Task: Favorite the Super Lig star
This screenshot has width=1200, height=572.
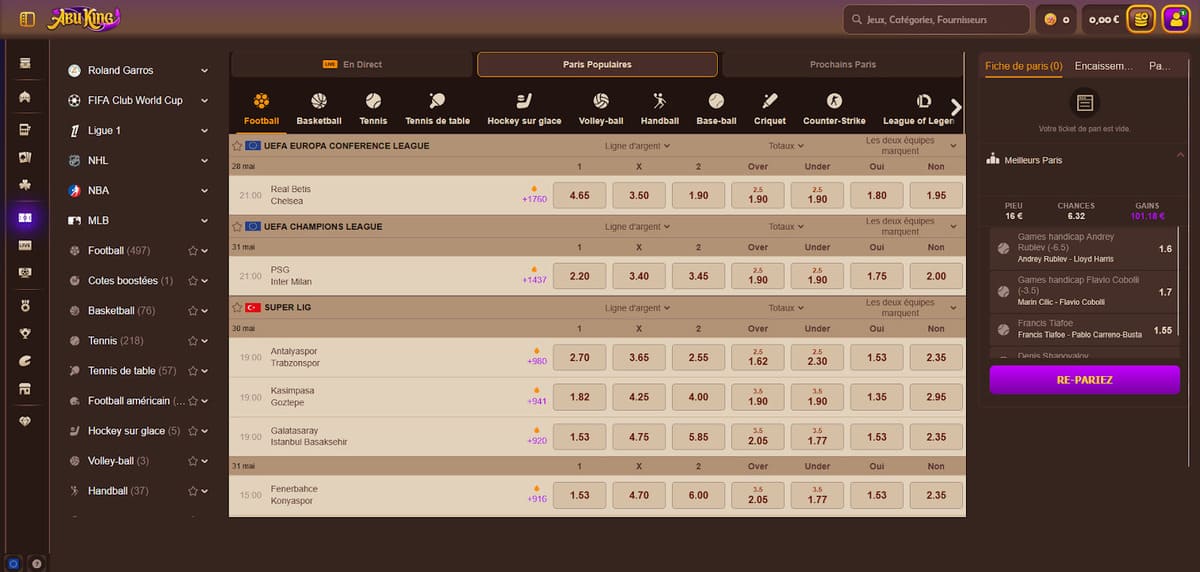Action: coord(237,307)
